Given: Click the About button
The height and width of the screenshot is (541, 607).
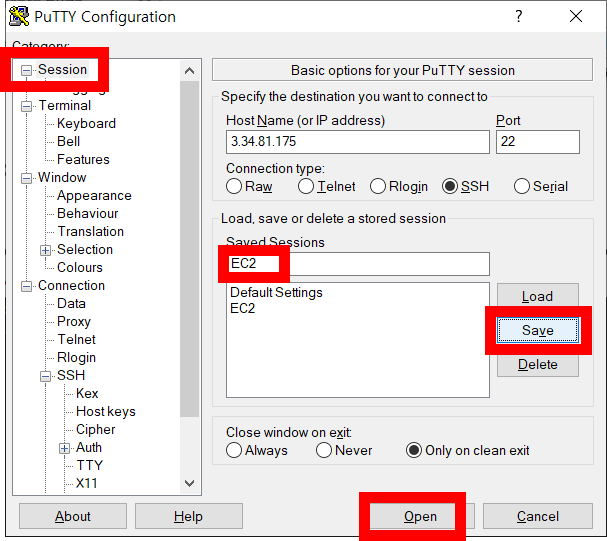Looking at the screenshot, I should coord(73,516).
